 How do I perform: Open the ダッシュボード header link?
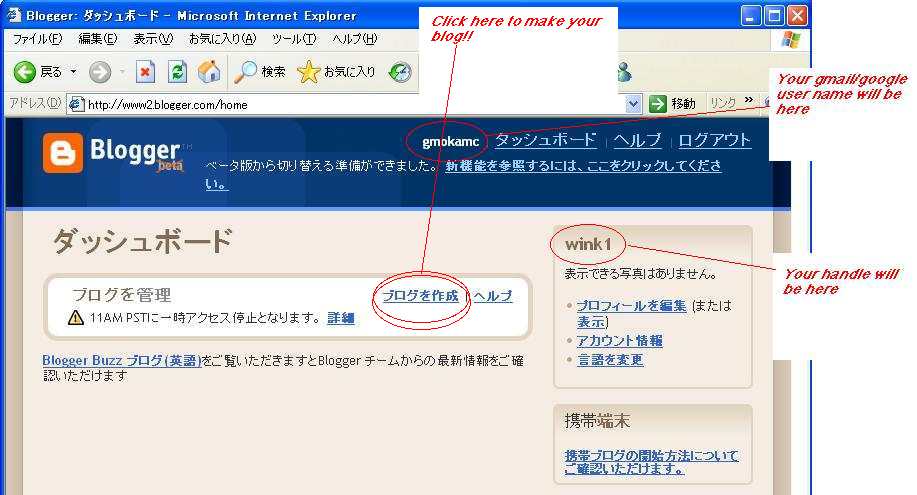tap(546, 140)
